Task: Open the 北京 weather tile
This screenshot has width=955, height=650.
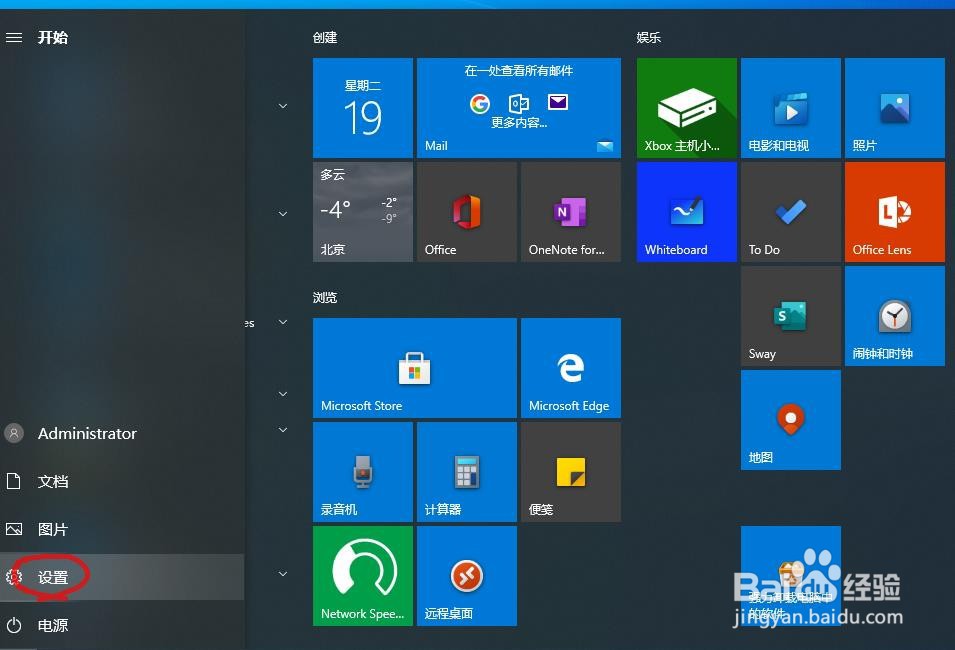Action: click(363, 212)
